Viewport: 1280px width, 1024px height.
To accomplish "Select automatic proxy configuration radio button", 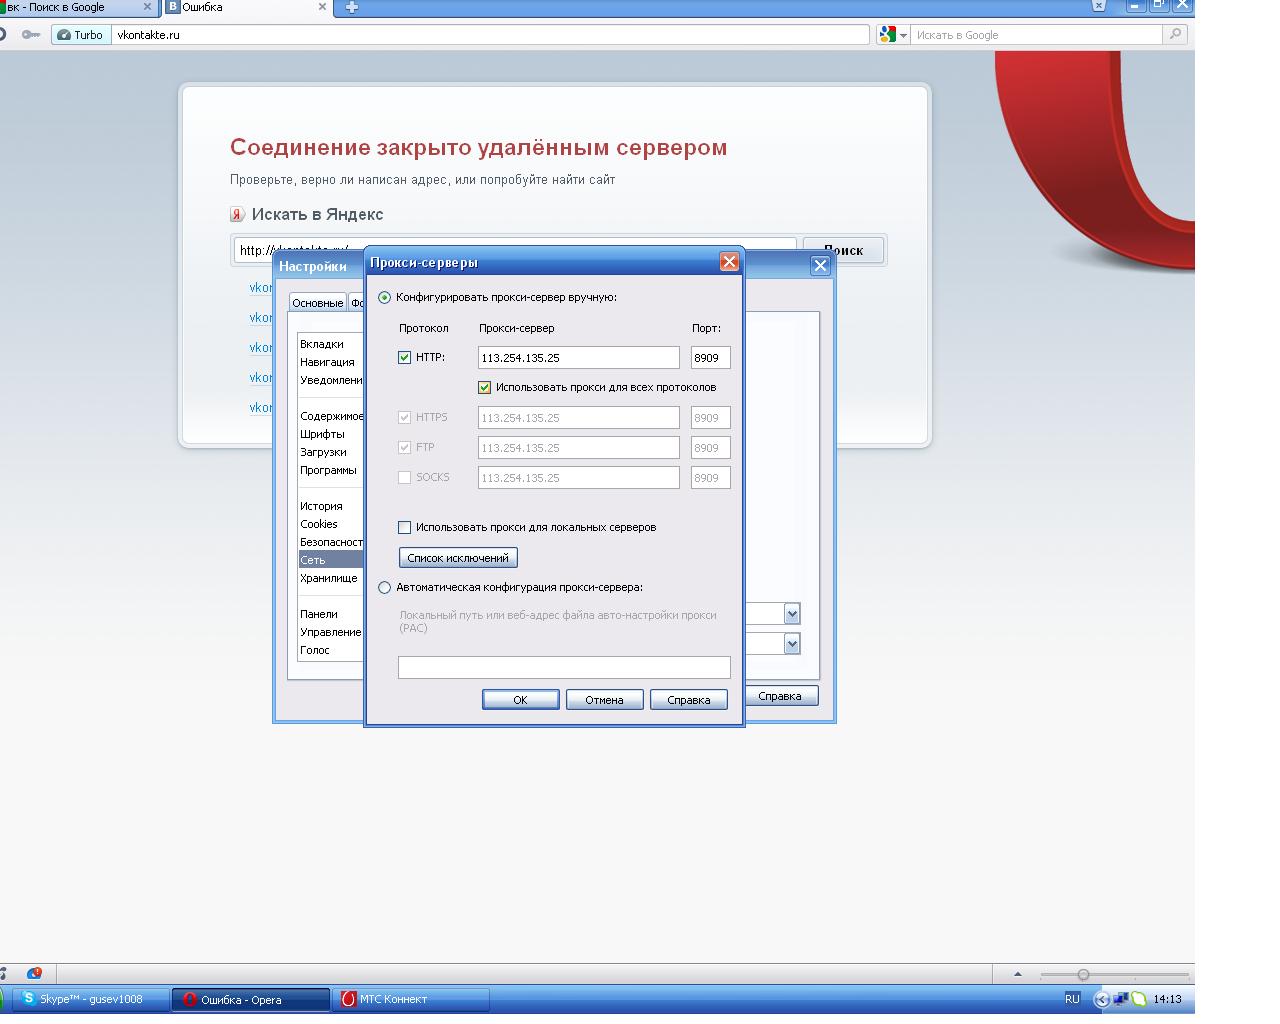I will 385,588.
